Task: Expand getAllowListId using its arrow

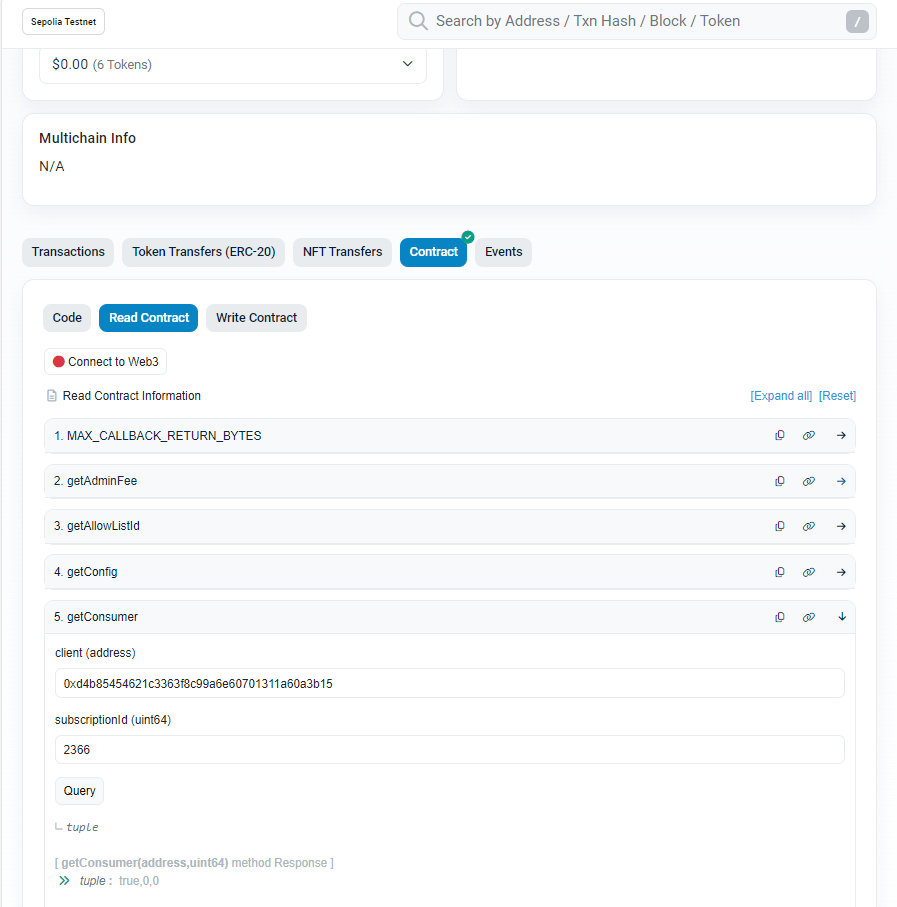Action: (841, 526)
